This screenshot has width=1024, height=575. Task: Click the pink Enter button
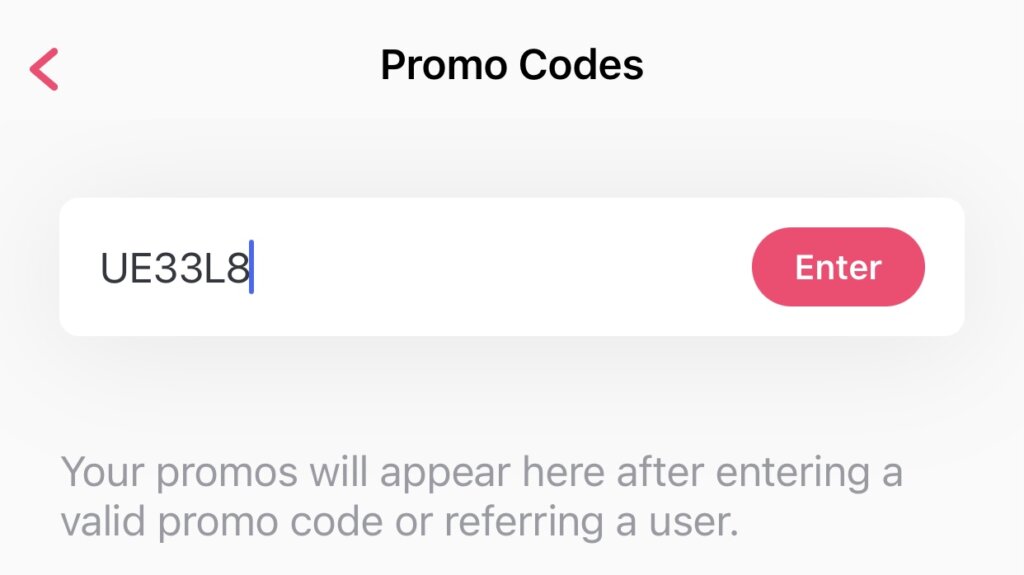click(x=838, y=267)
